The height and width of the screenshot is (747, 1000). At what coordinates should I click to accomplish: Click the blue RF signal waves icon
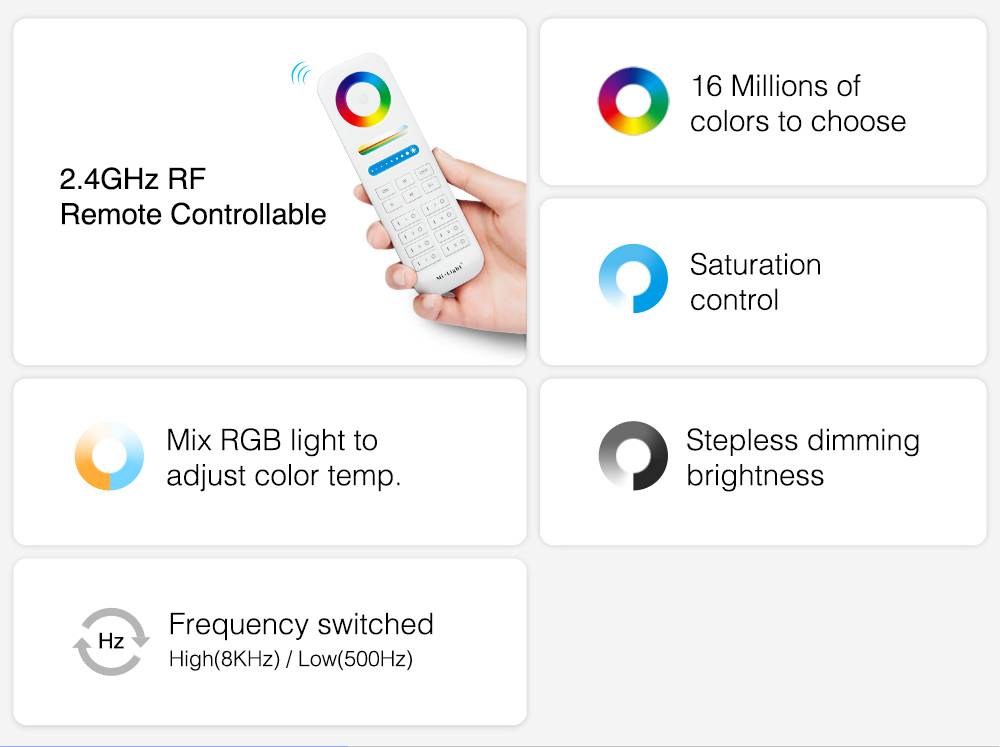tap(301, 73)
